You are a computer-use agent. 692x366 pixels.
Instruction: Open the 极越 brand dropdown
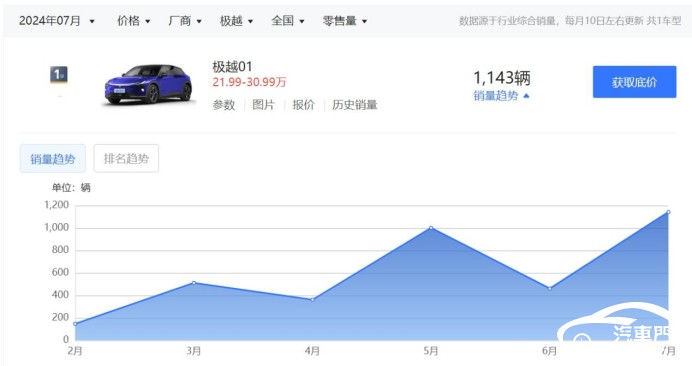point(237,21)
